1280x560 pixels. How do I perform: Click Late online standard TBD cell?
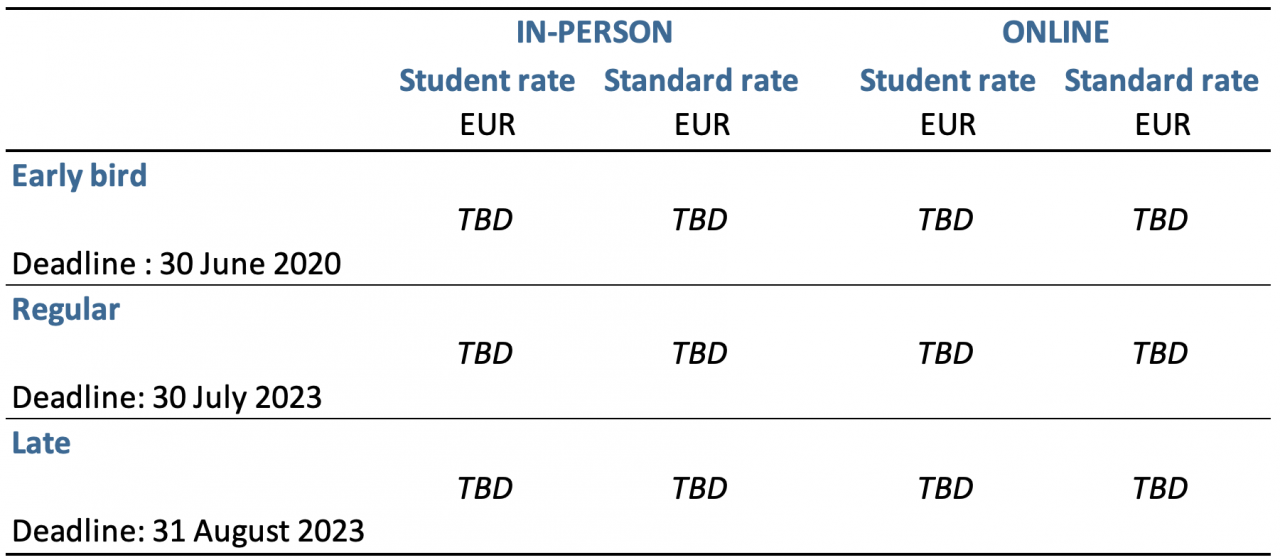click(1160, 488)
